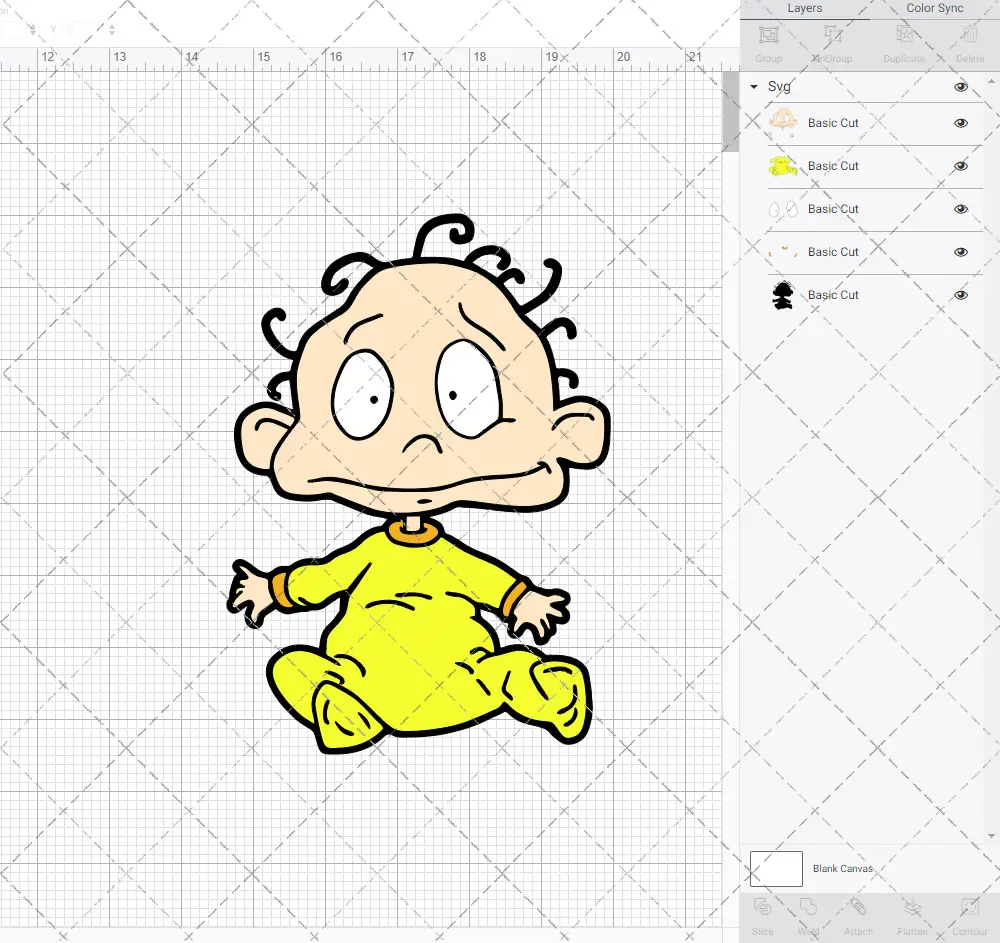The image size is (1000, 943).
Task: Select the white eyes layer thumbnail
Action: point(783,209)
